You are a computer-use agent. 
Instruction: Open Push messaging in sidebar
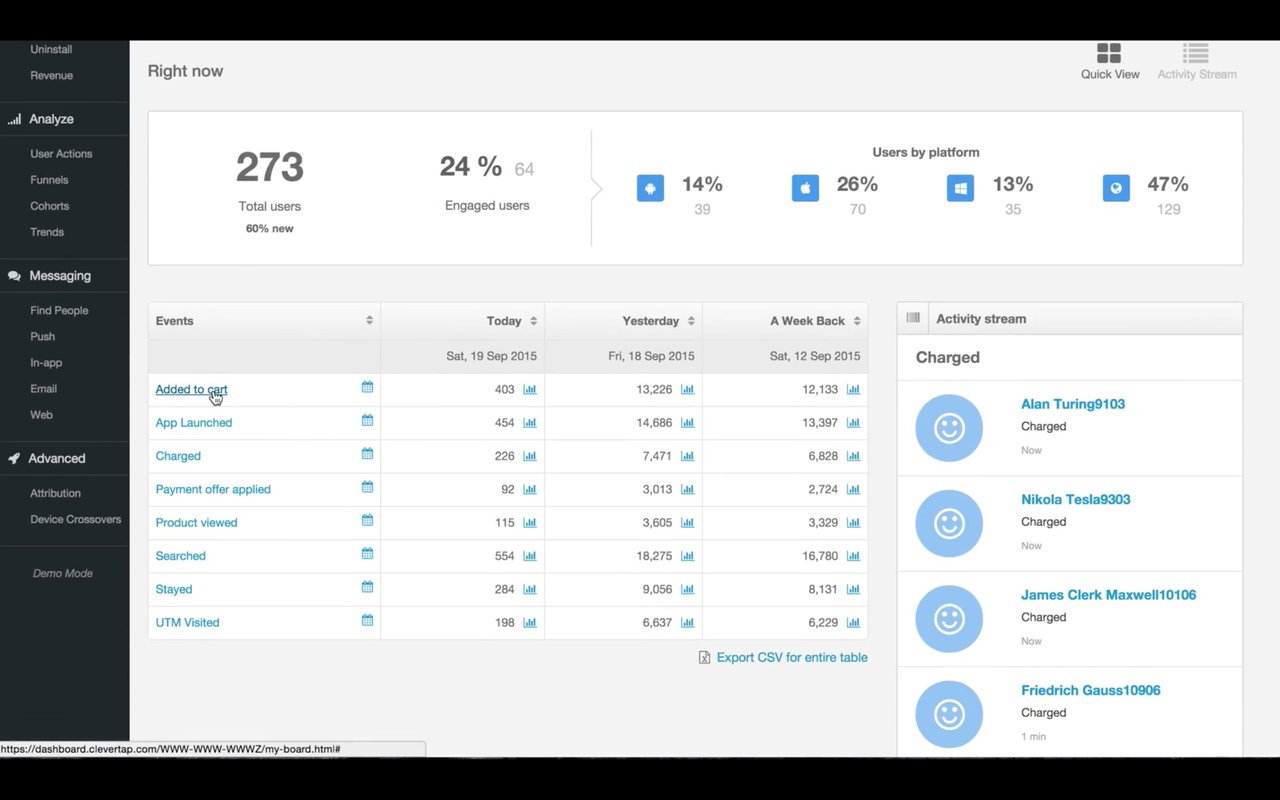(42, 337)
